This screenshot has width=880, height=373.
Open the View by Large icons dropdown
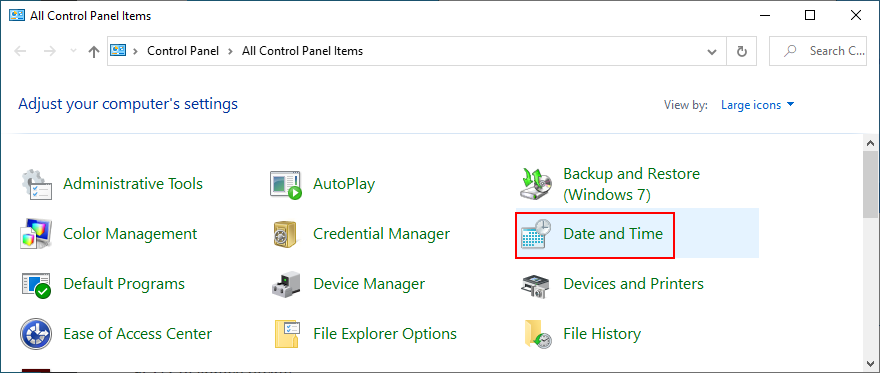758,105
